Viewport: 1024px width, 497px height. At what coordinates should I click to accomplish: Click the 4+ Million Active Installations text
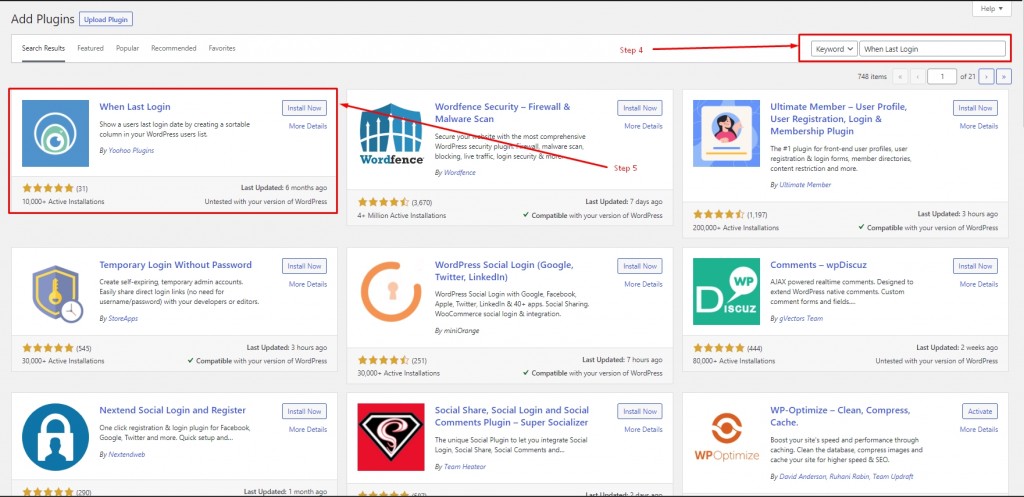coord(402,215)
